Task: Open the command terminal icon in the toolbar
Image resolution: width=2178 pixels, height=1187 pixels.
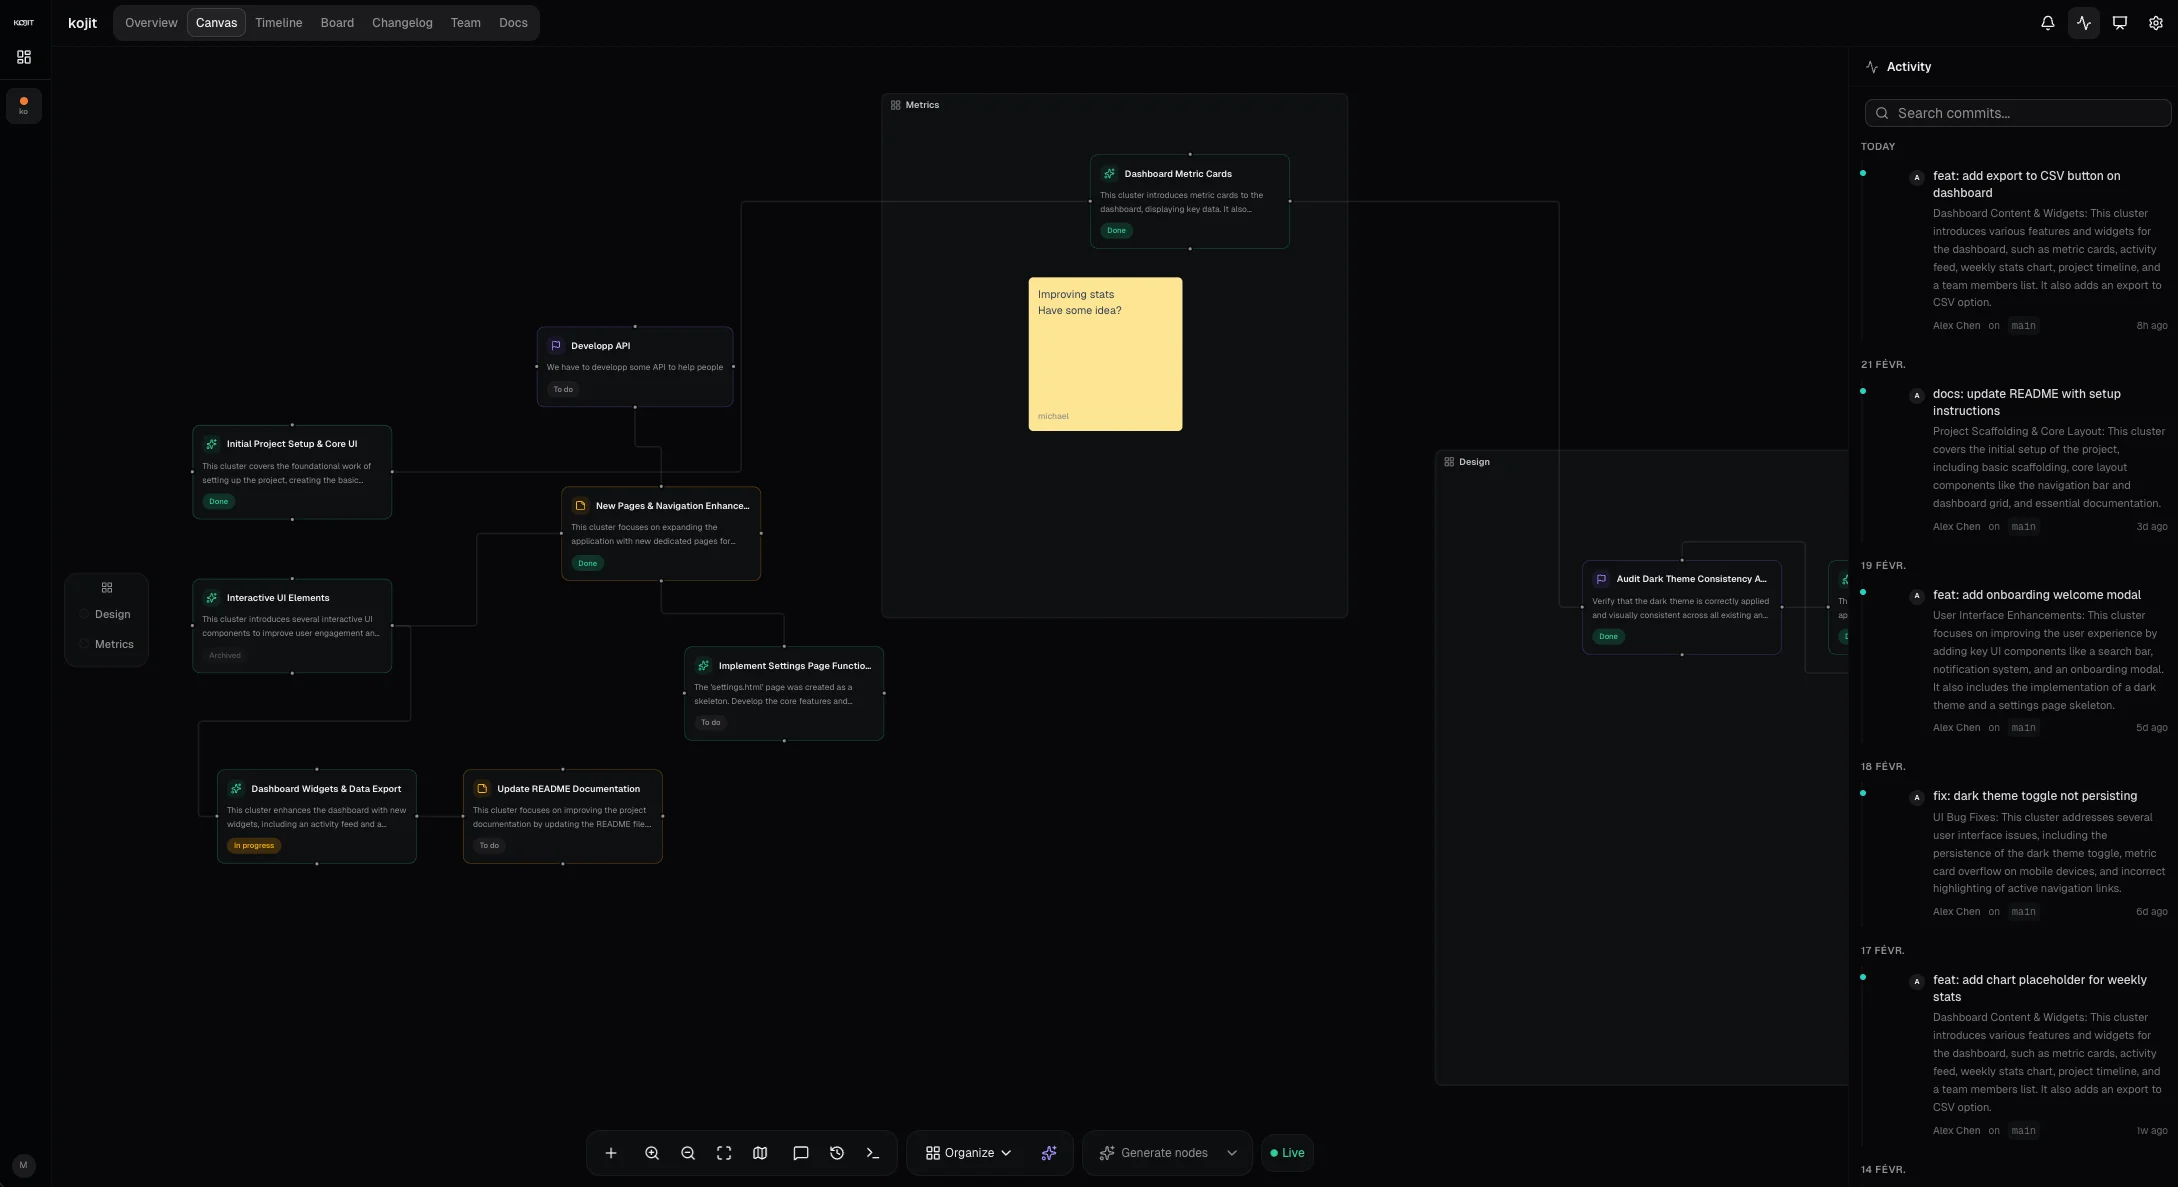Action: [x=872, y=1152]
